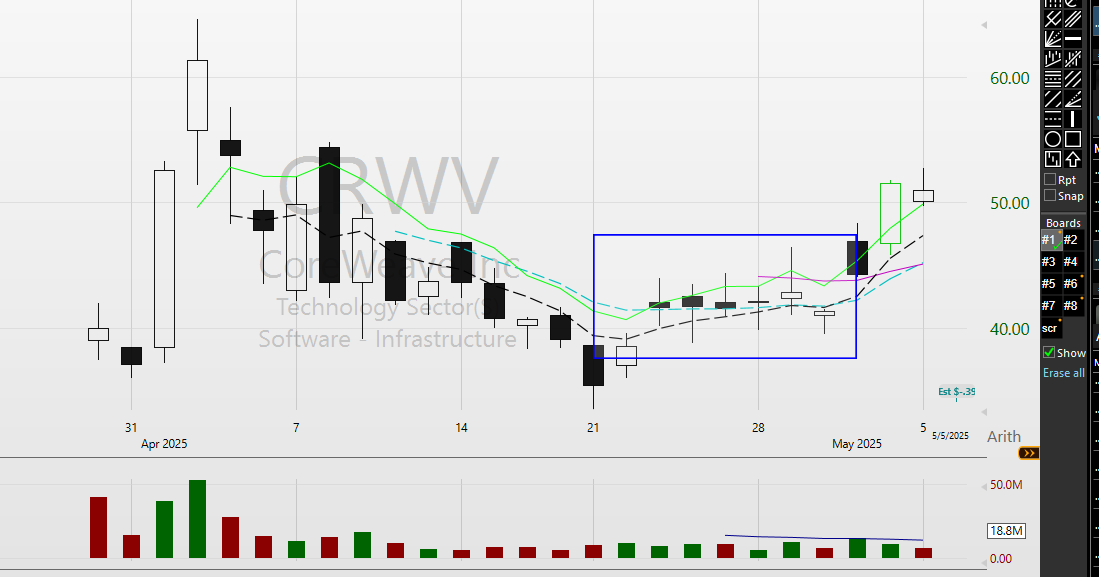This screenshot has width=1099, height=577.
Task: Switch to drawing board #8
Action: coord(1072,306)
